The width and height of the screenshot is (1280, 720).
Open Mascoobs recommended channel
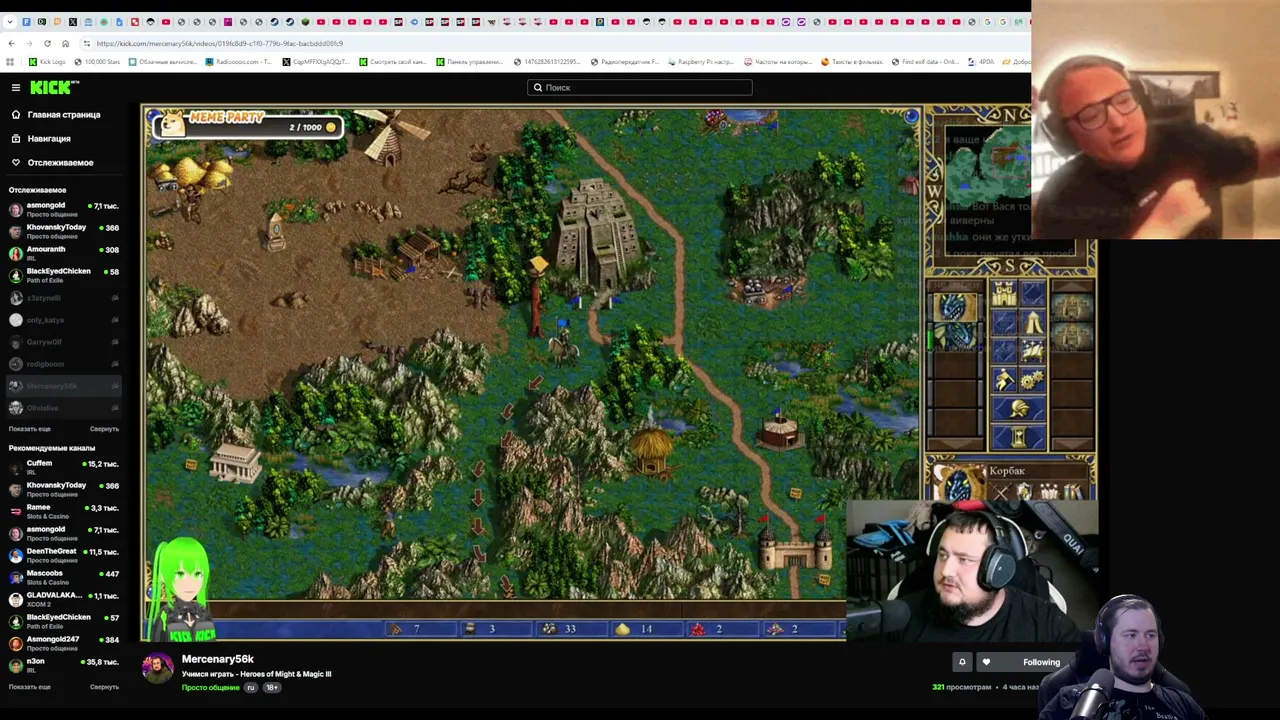64,577
